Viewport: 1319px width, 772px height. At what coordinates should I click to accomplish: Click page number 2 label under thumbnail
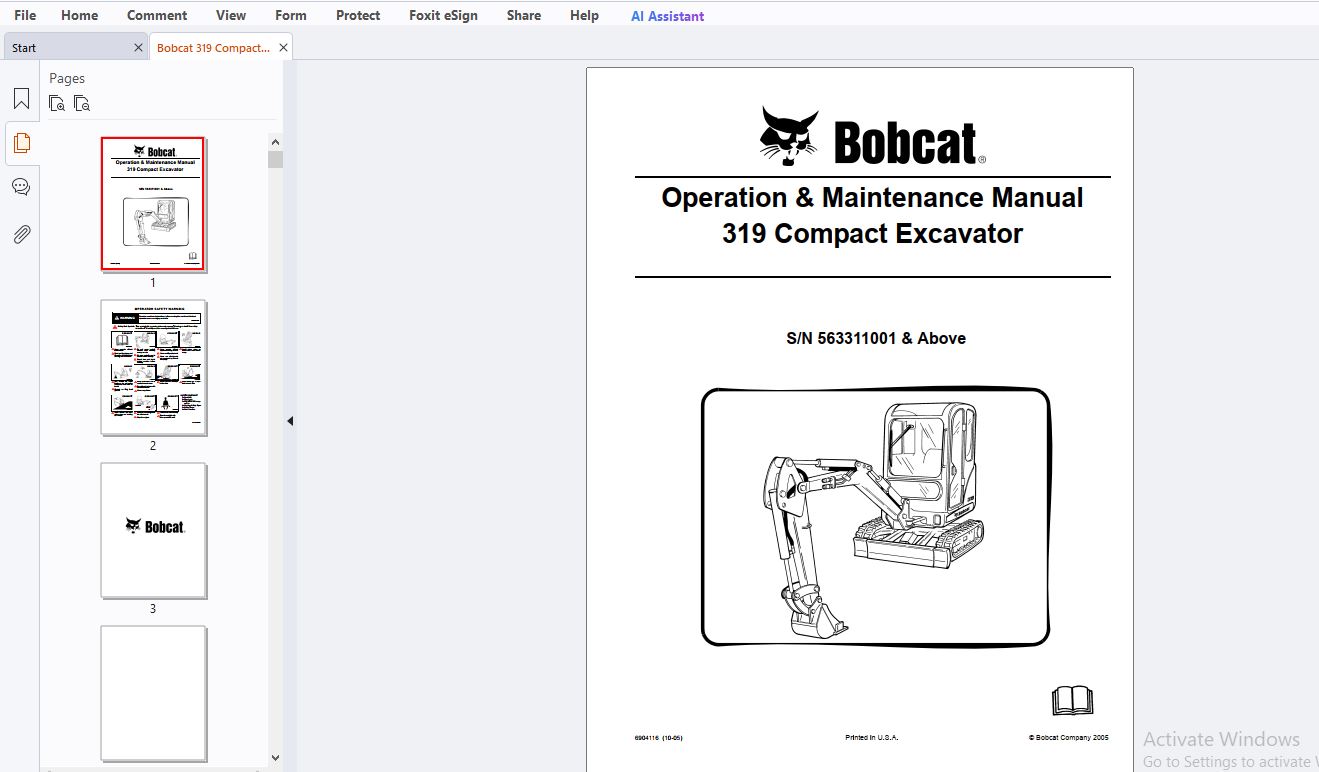pos(153,446)
